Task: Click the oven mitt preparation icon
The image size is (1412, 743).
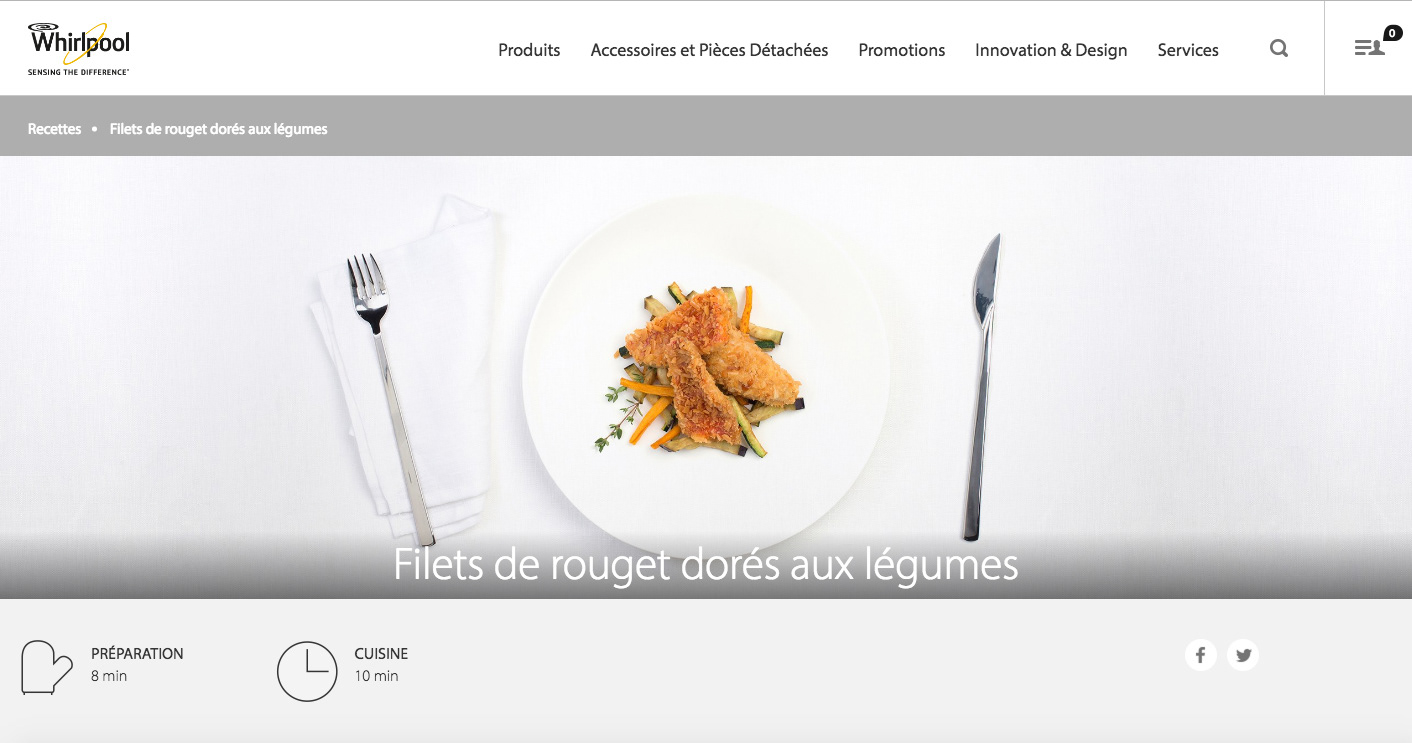Action: [47, 667]
